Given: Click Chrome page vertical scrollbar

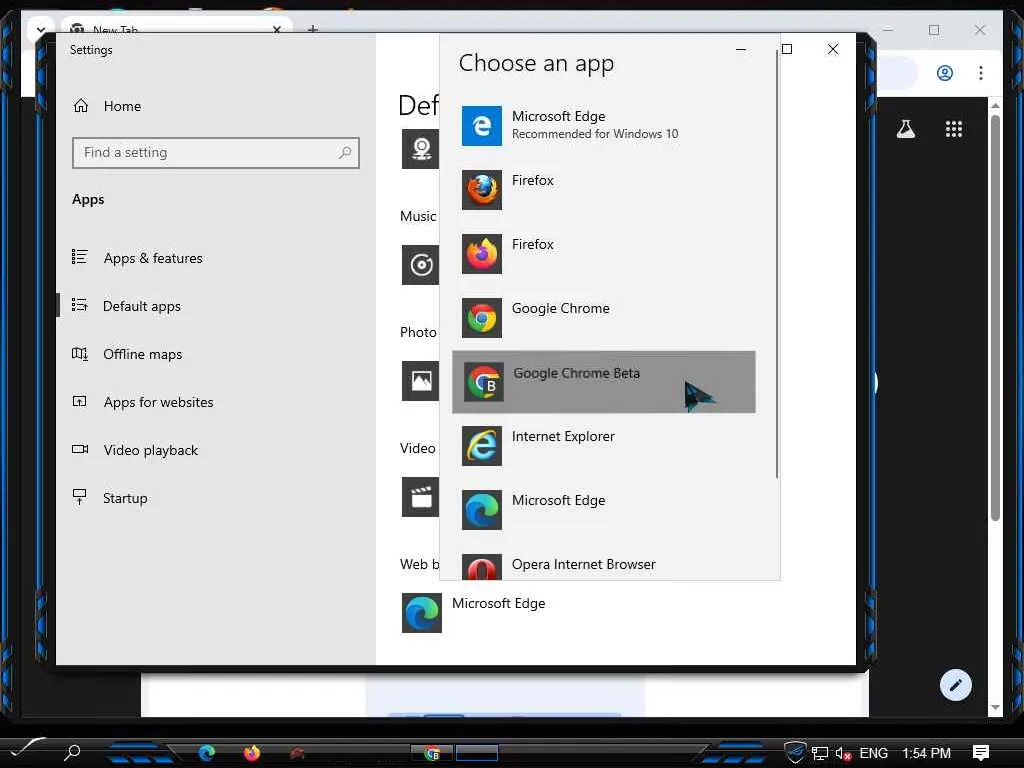Looking at the screenshot, I should point(995,317).
